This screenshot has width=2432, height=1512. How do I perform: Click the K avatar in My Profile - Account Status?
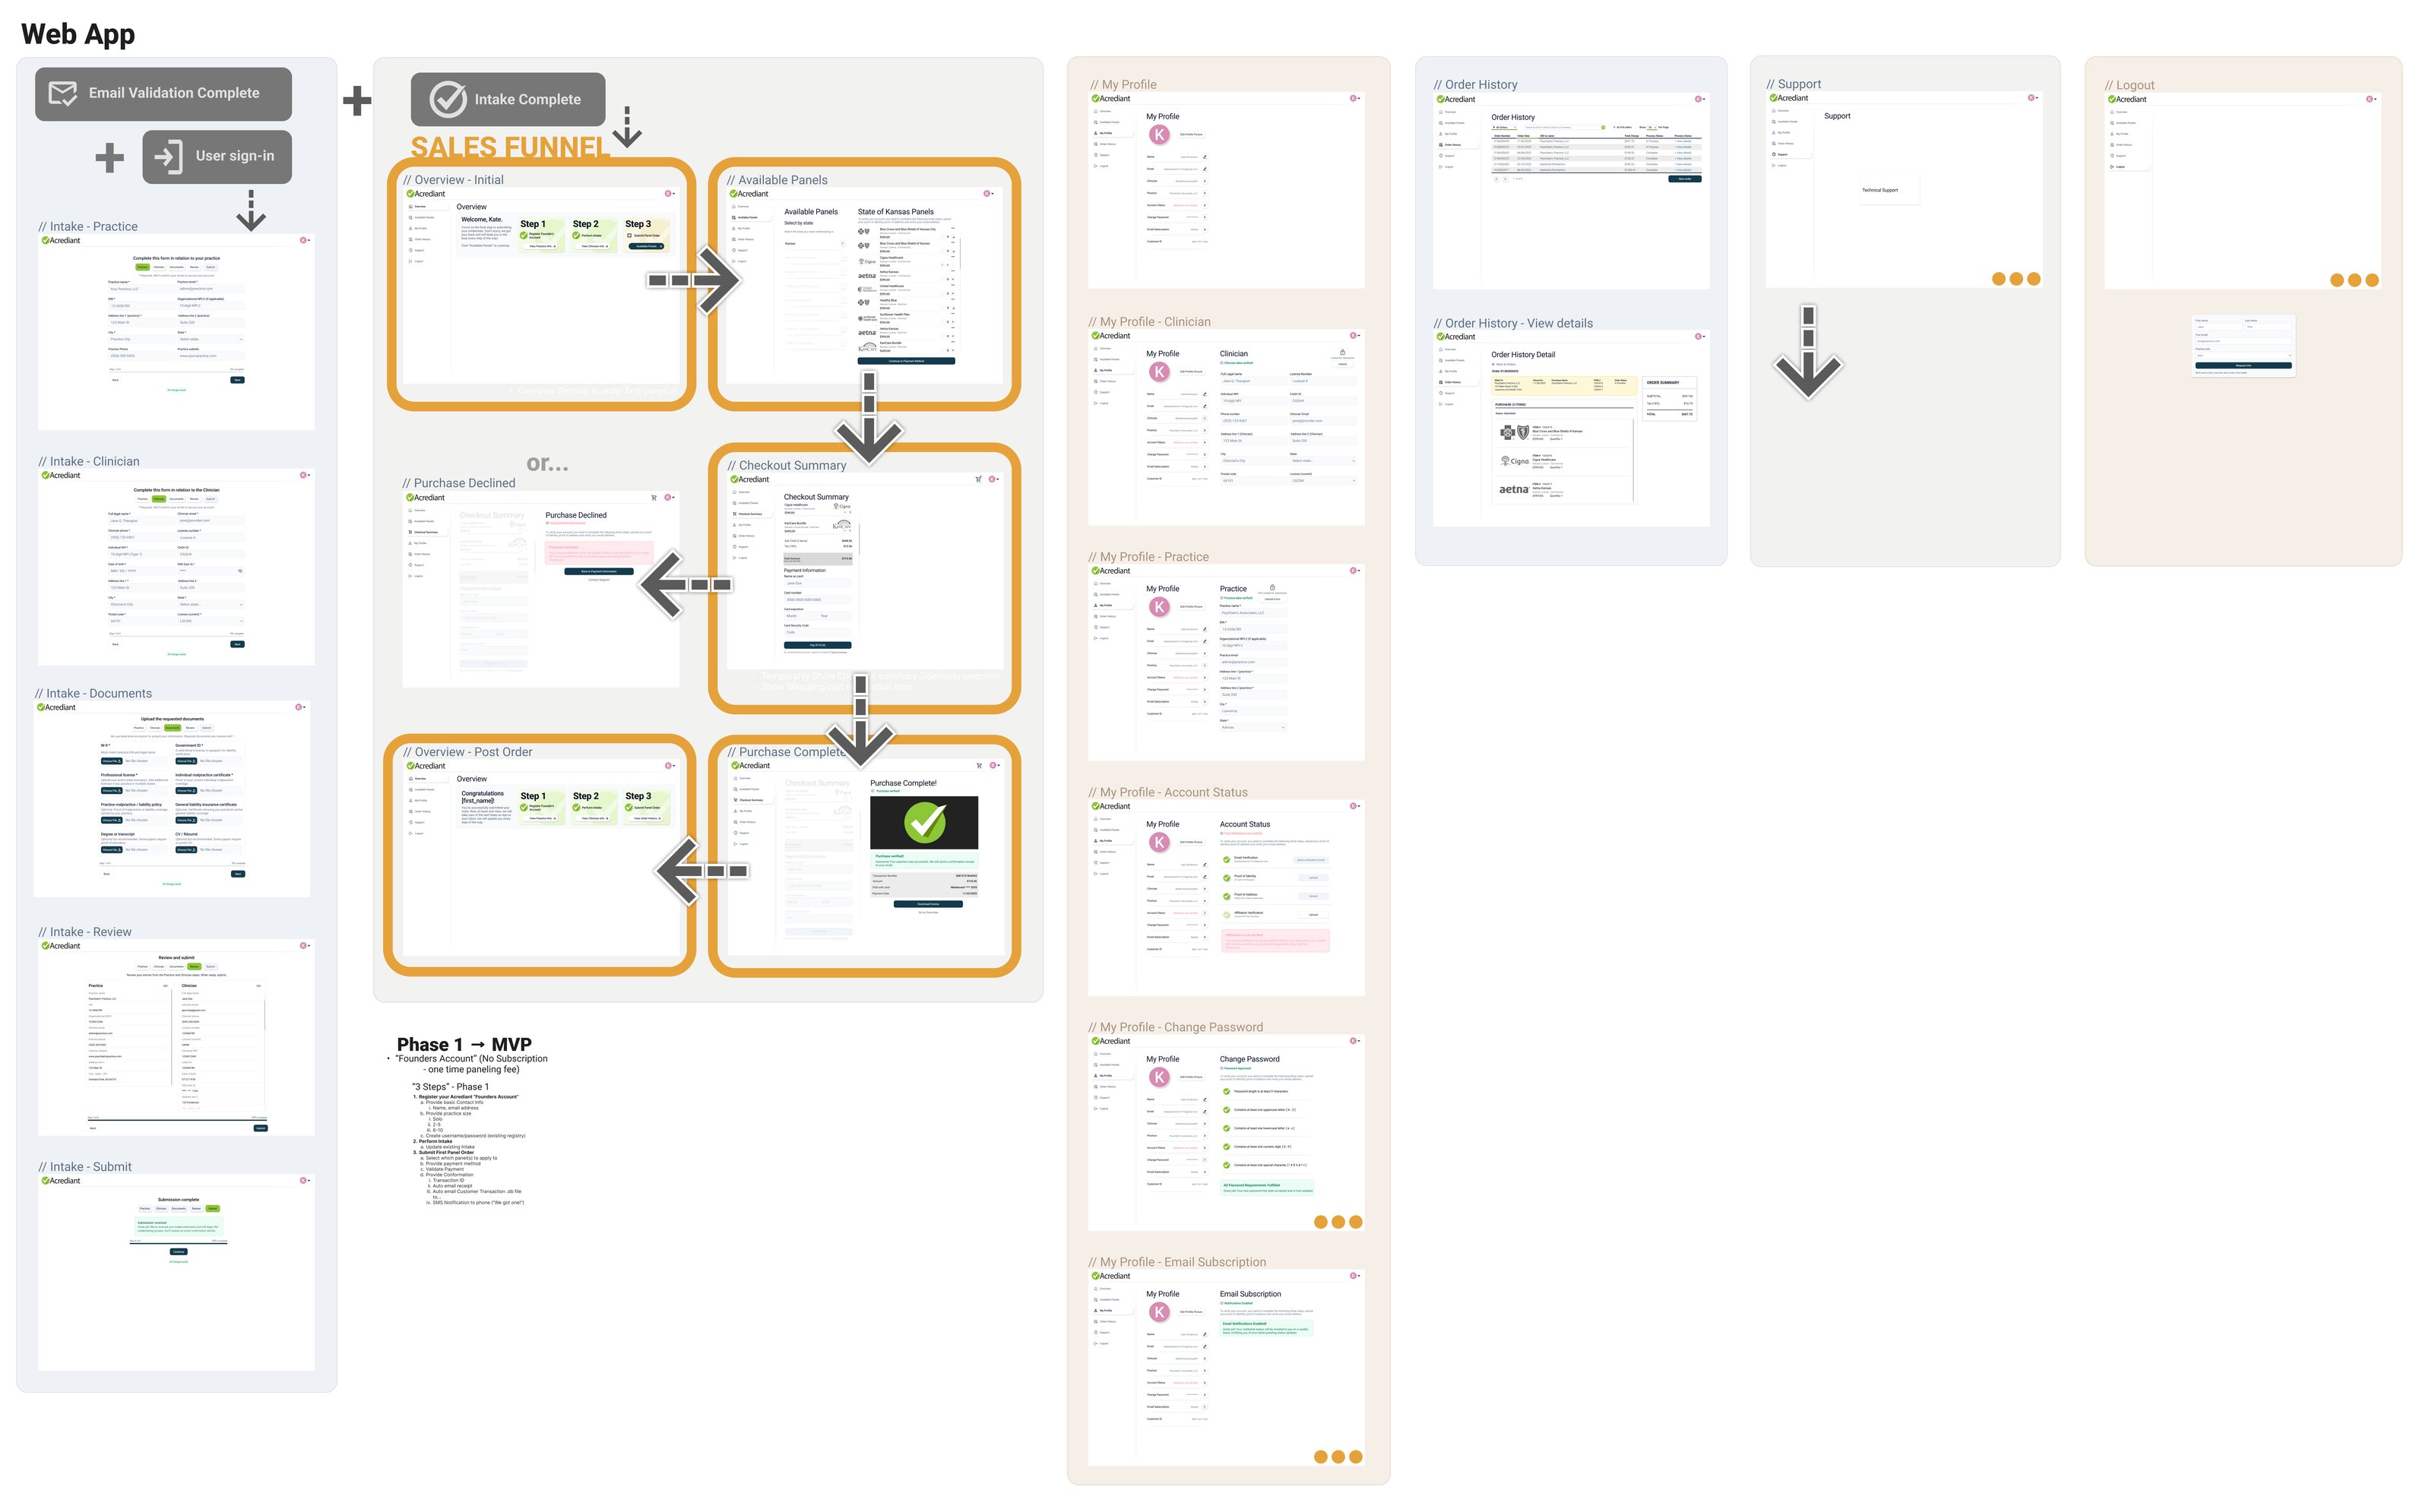pos(1159,842)
